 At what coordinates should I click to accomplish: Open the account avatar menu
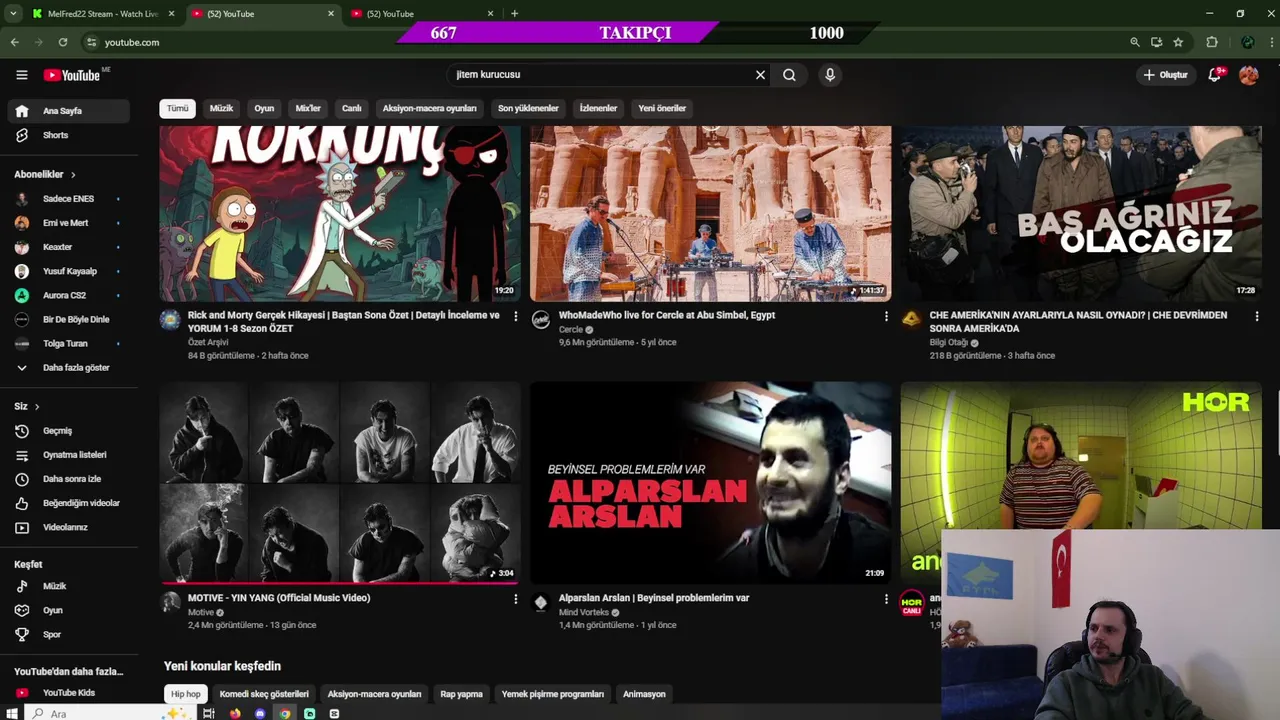(1248, 75)
